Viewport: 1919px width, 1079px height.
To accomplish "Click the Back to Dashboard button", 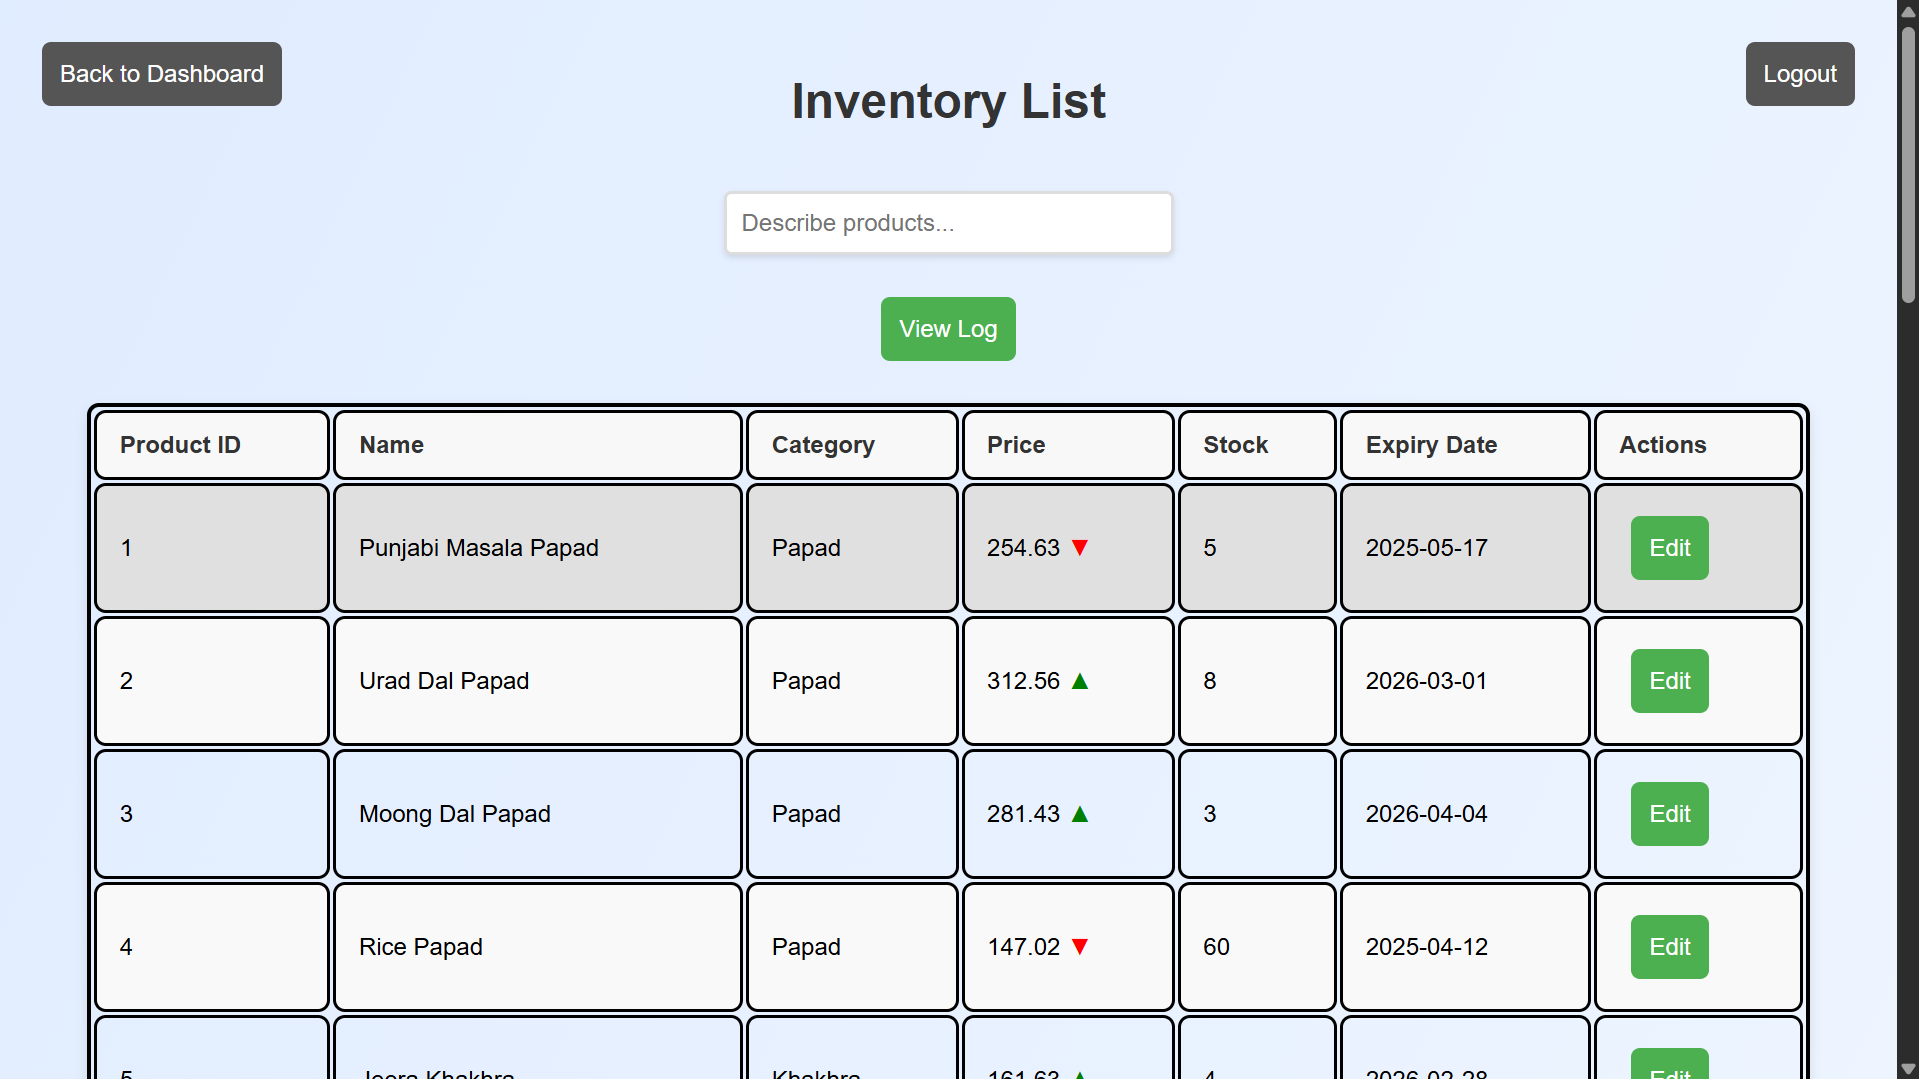I will click(x=162, y=74).
